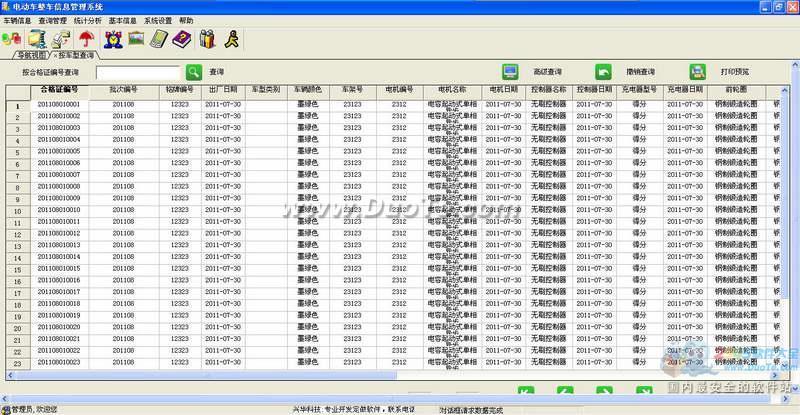Click the request-complete message in status bar

tap(471, 410)
